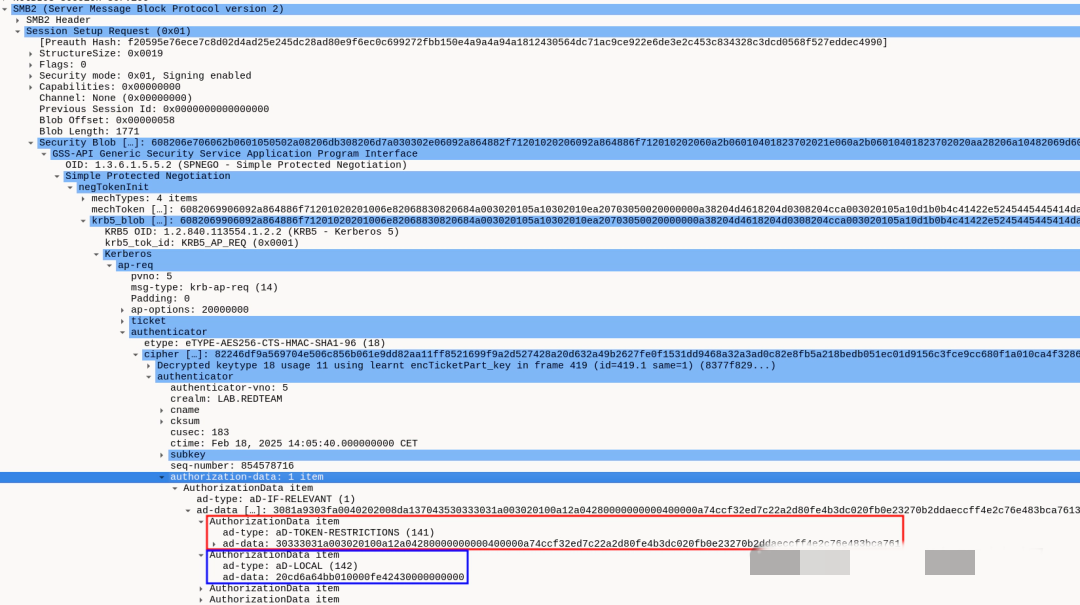Select ad-data: 20cd6a64bb010000fe42430000000000
This screenshot has width=1080, height=605.
(343, 577)
